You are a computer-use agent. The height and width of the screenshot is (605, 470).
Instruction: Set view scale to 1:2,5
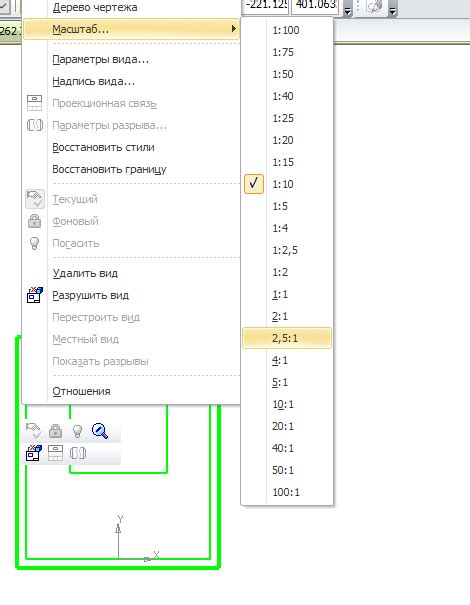coord(287,250)
